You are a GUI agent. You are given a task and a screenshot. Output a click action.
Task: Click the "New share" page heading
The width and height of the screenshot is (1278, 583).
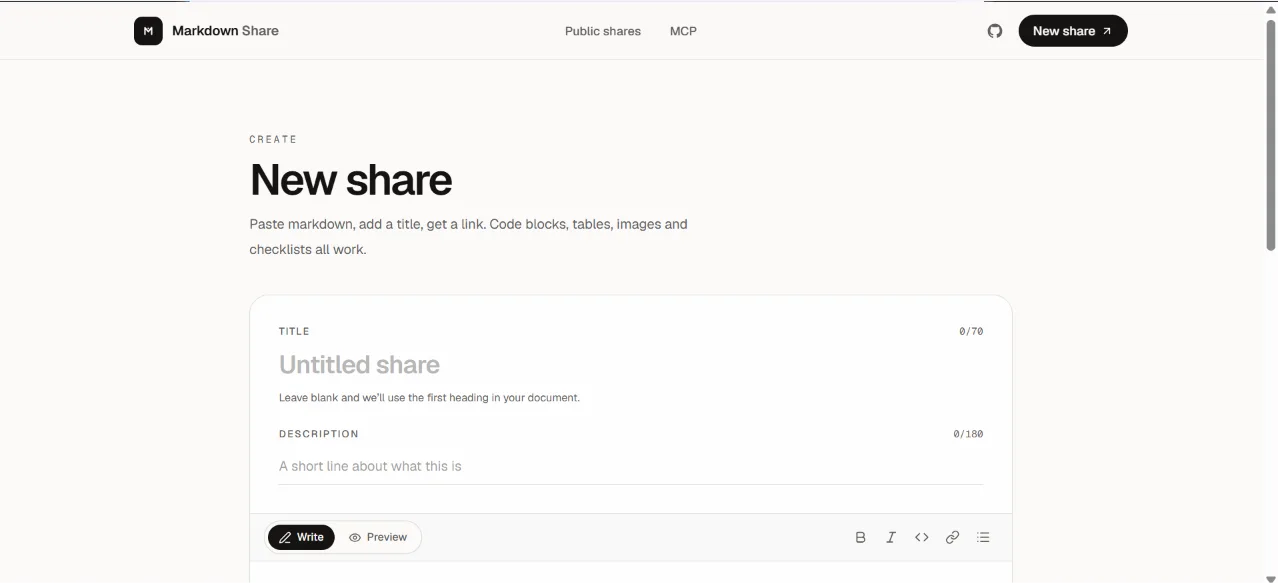tap(351, 180)
